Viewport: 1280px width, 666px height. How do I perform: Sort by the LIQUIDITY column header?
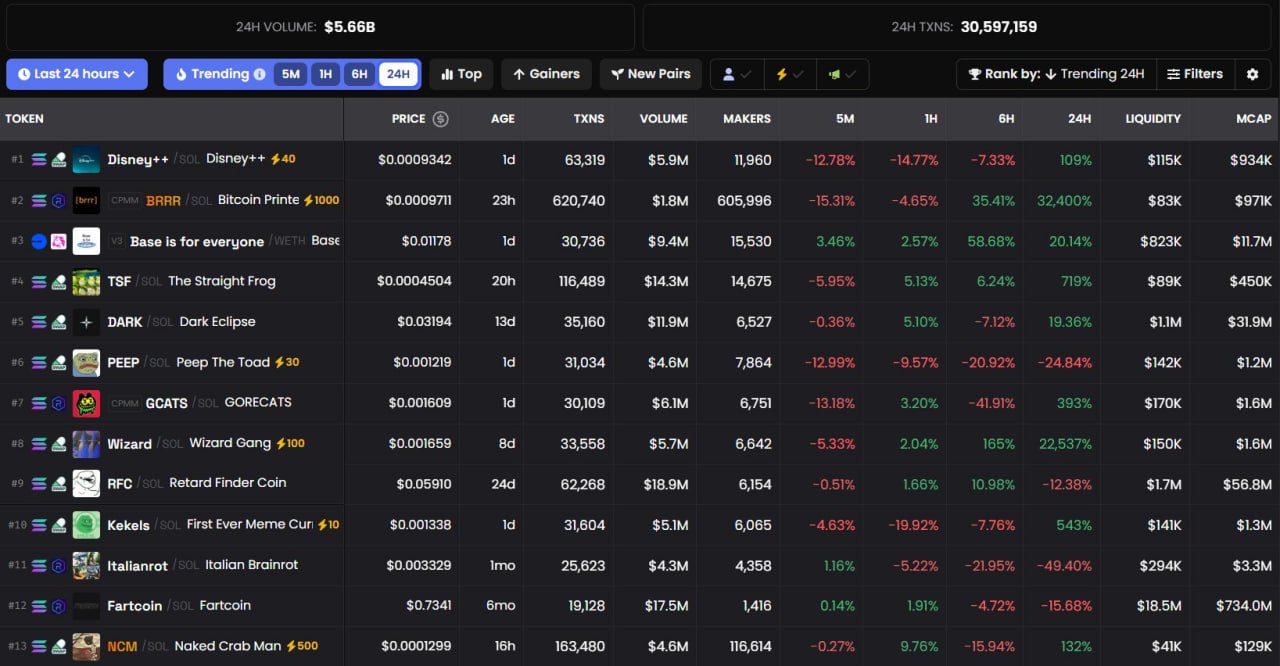tap(1153, 119)
